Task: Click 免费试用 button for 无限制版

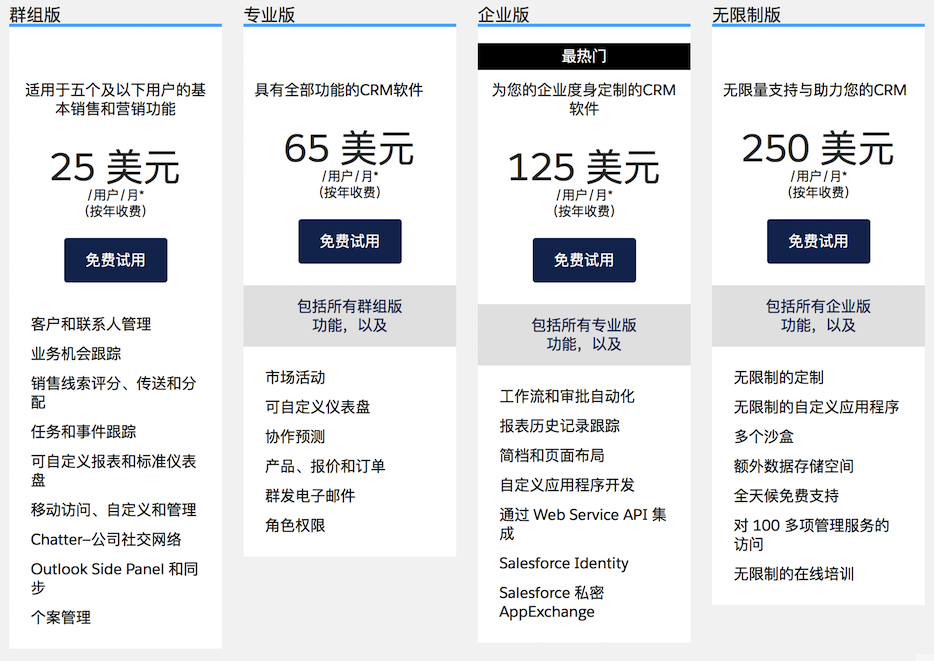Action: point(818,241)
